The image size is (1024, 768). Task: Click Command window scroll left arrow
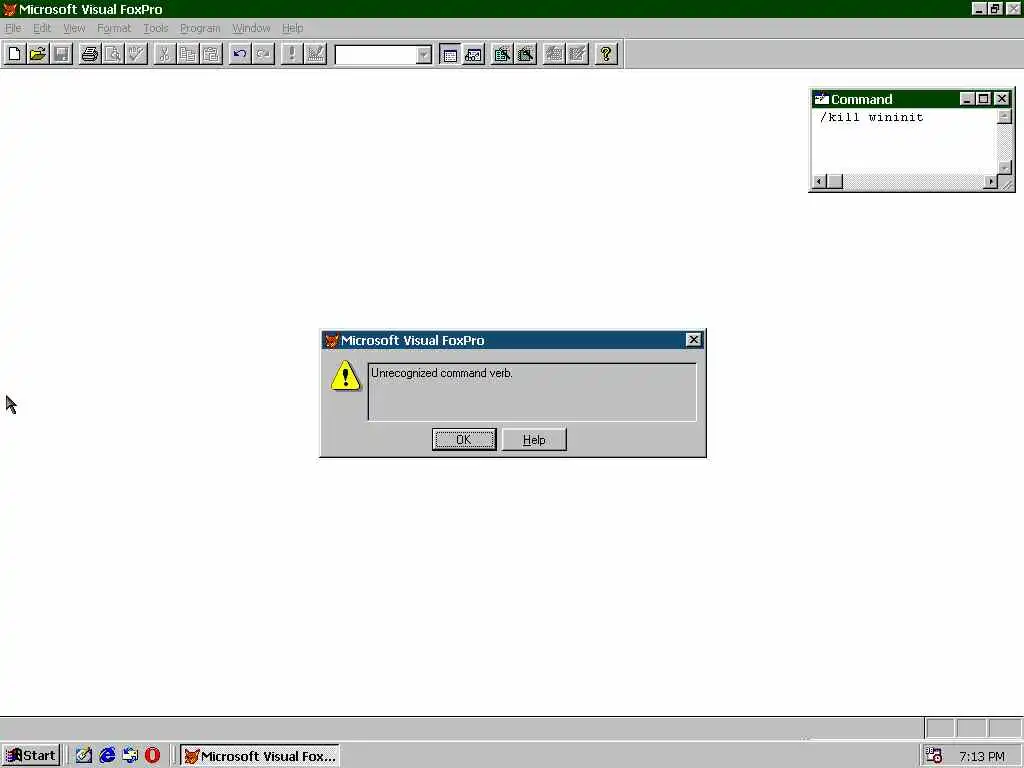coord(820,182)
